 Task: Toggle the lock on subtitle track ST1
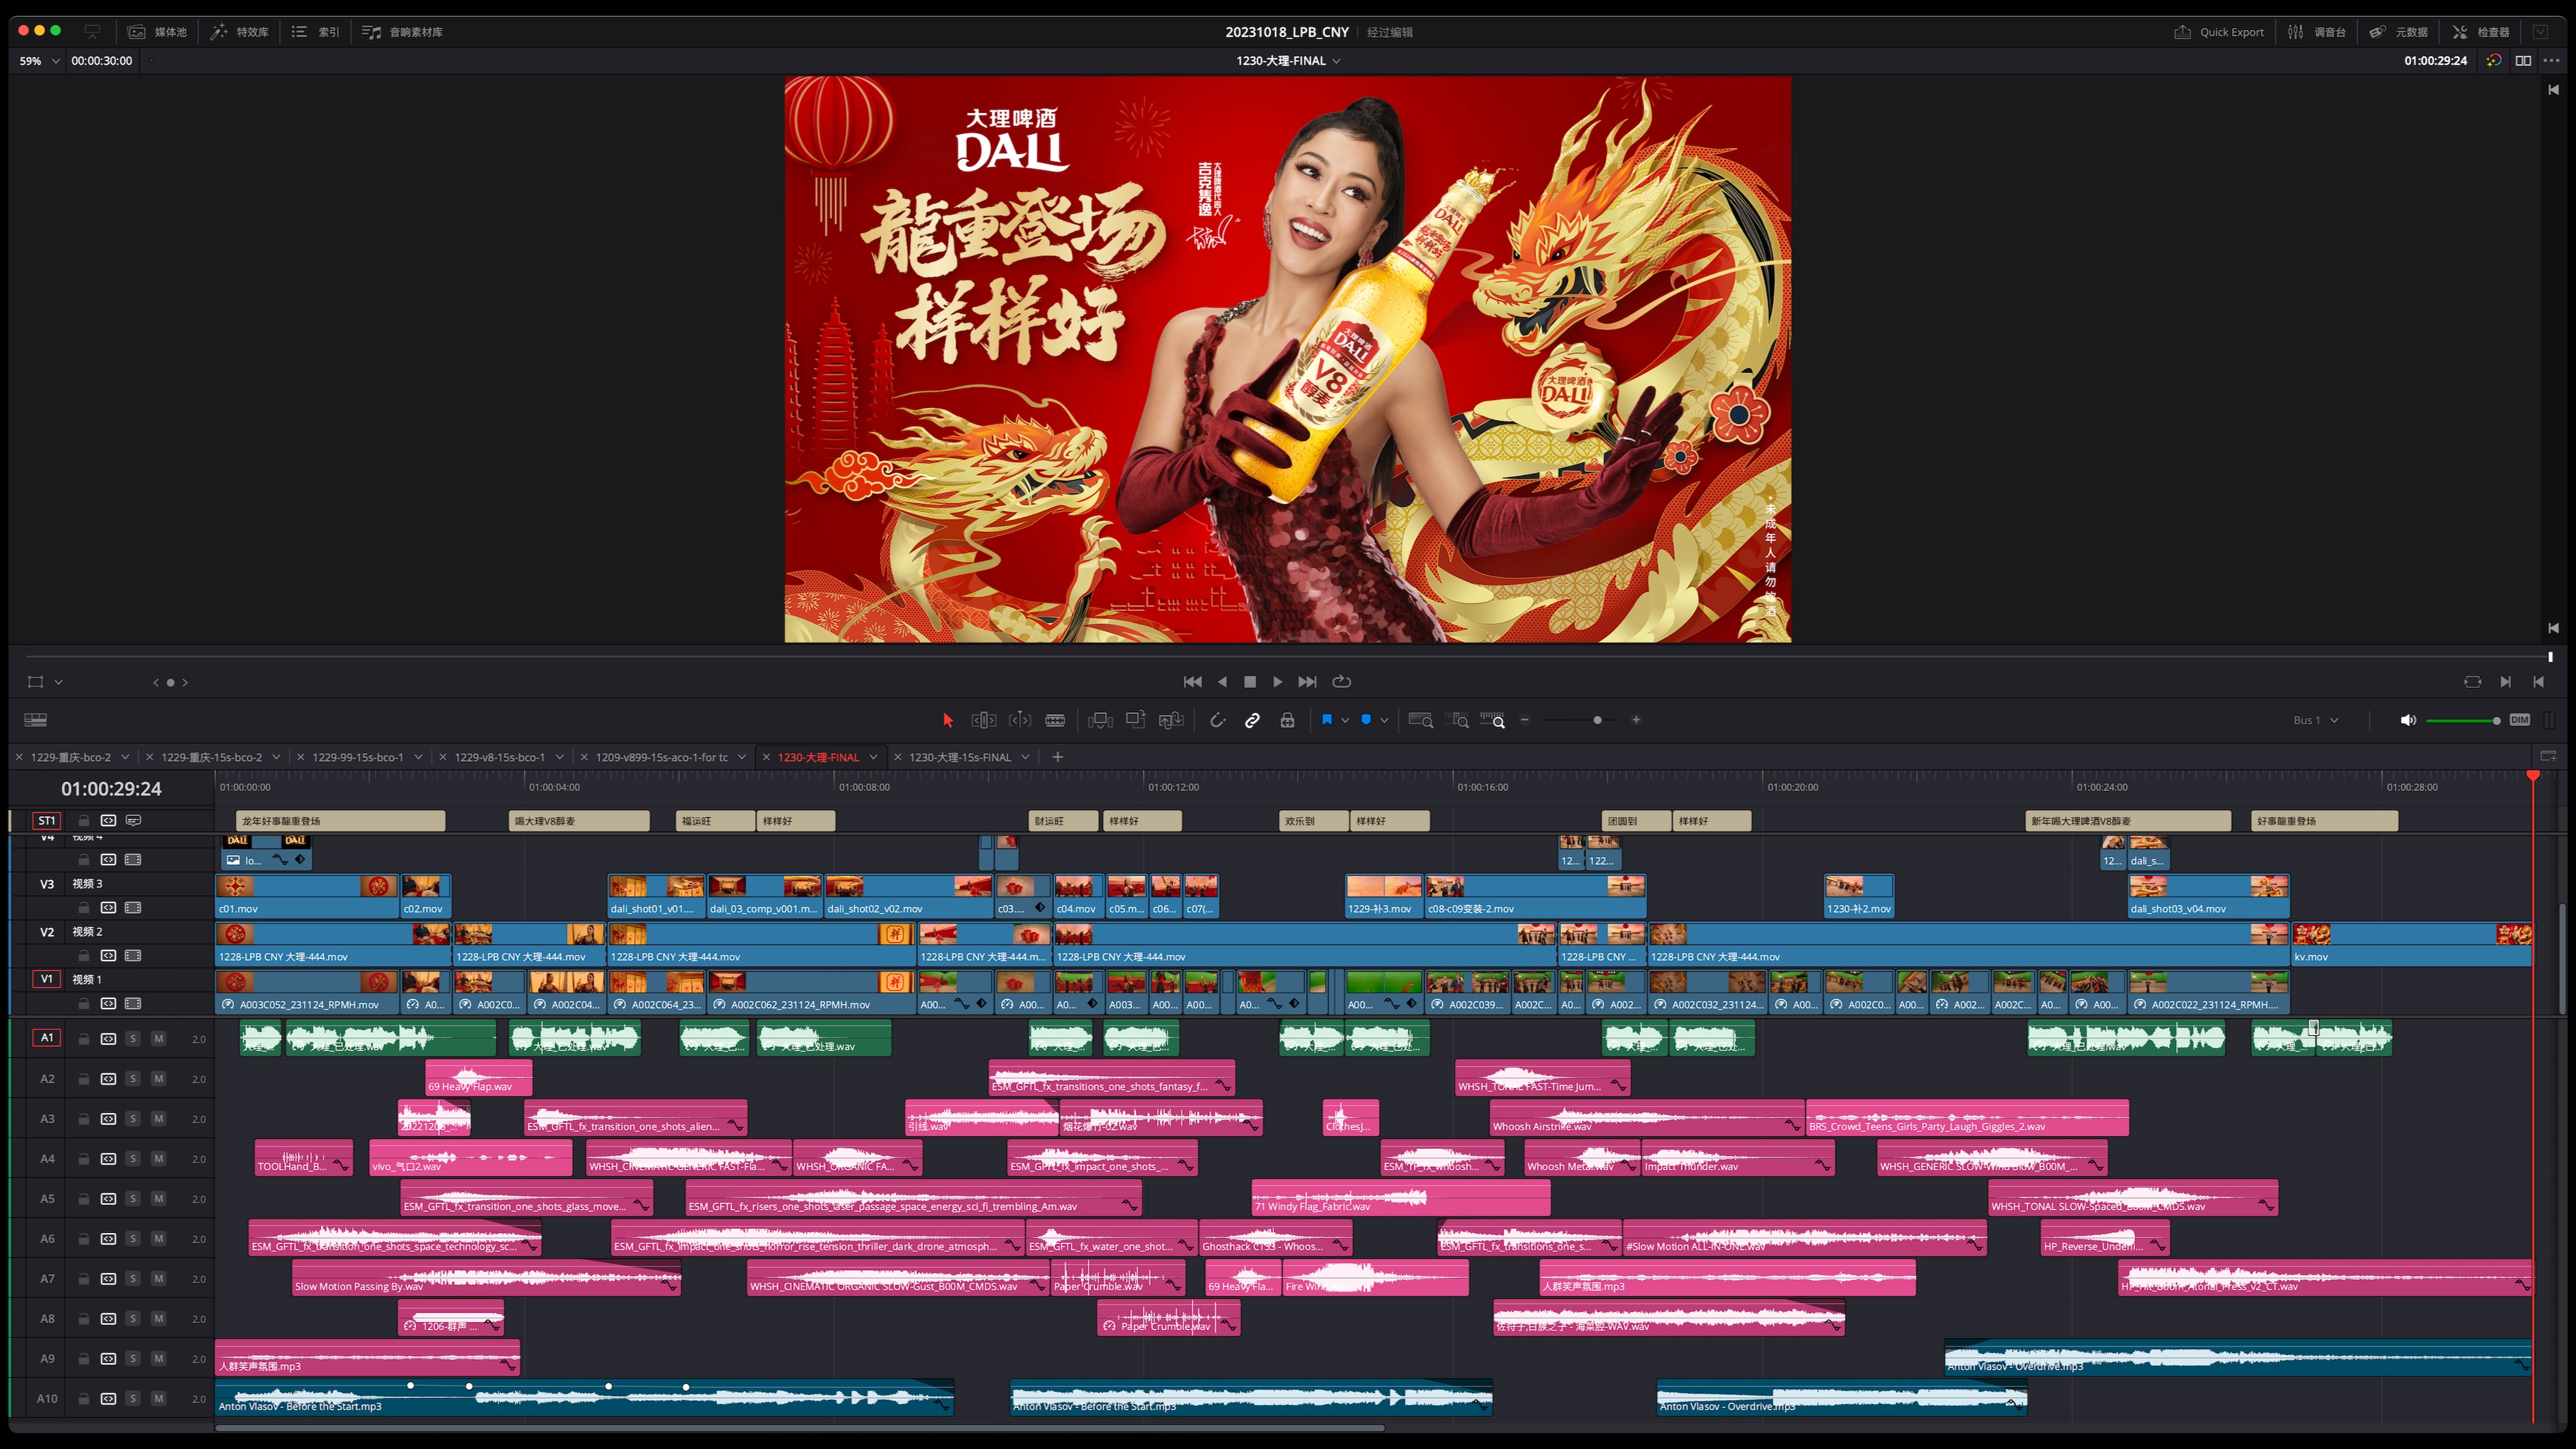point(84,821)
